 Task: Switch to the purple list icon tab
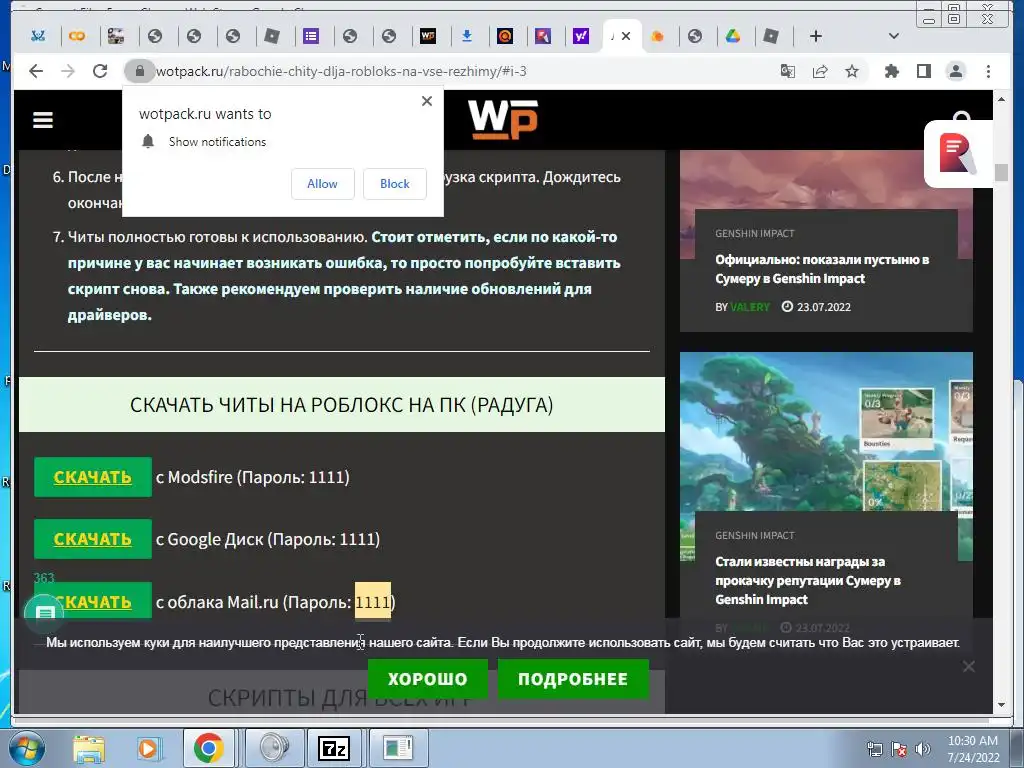(311, 36)
